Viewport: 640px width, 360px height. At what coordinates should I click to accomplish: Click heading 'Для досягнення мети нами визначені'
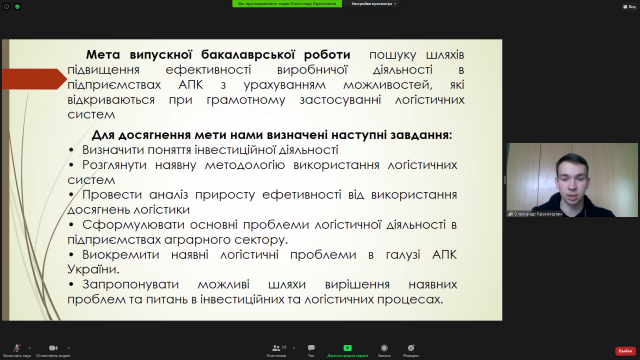pyautogui.click(x=272, y=135)
